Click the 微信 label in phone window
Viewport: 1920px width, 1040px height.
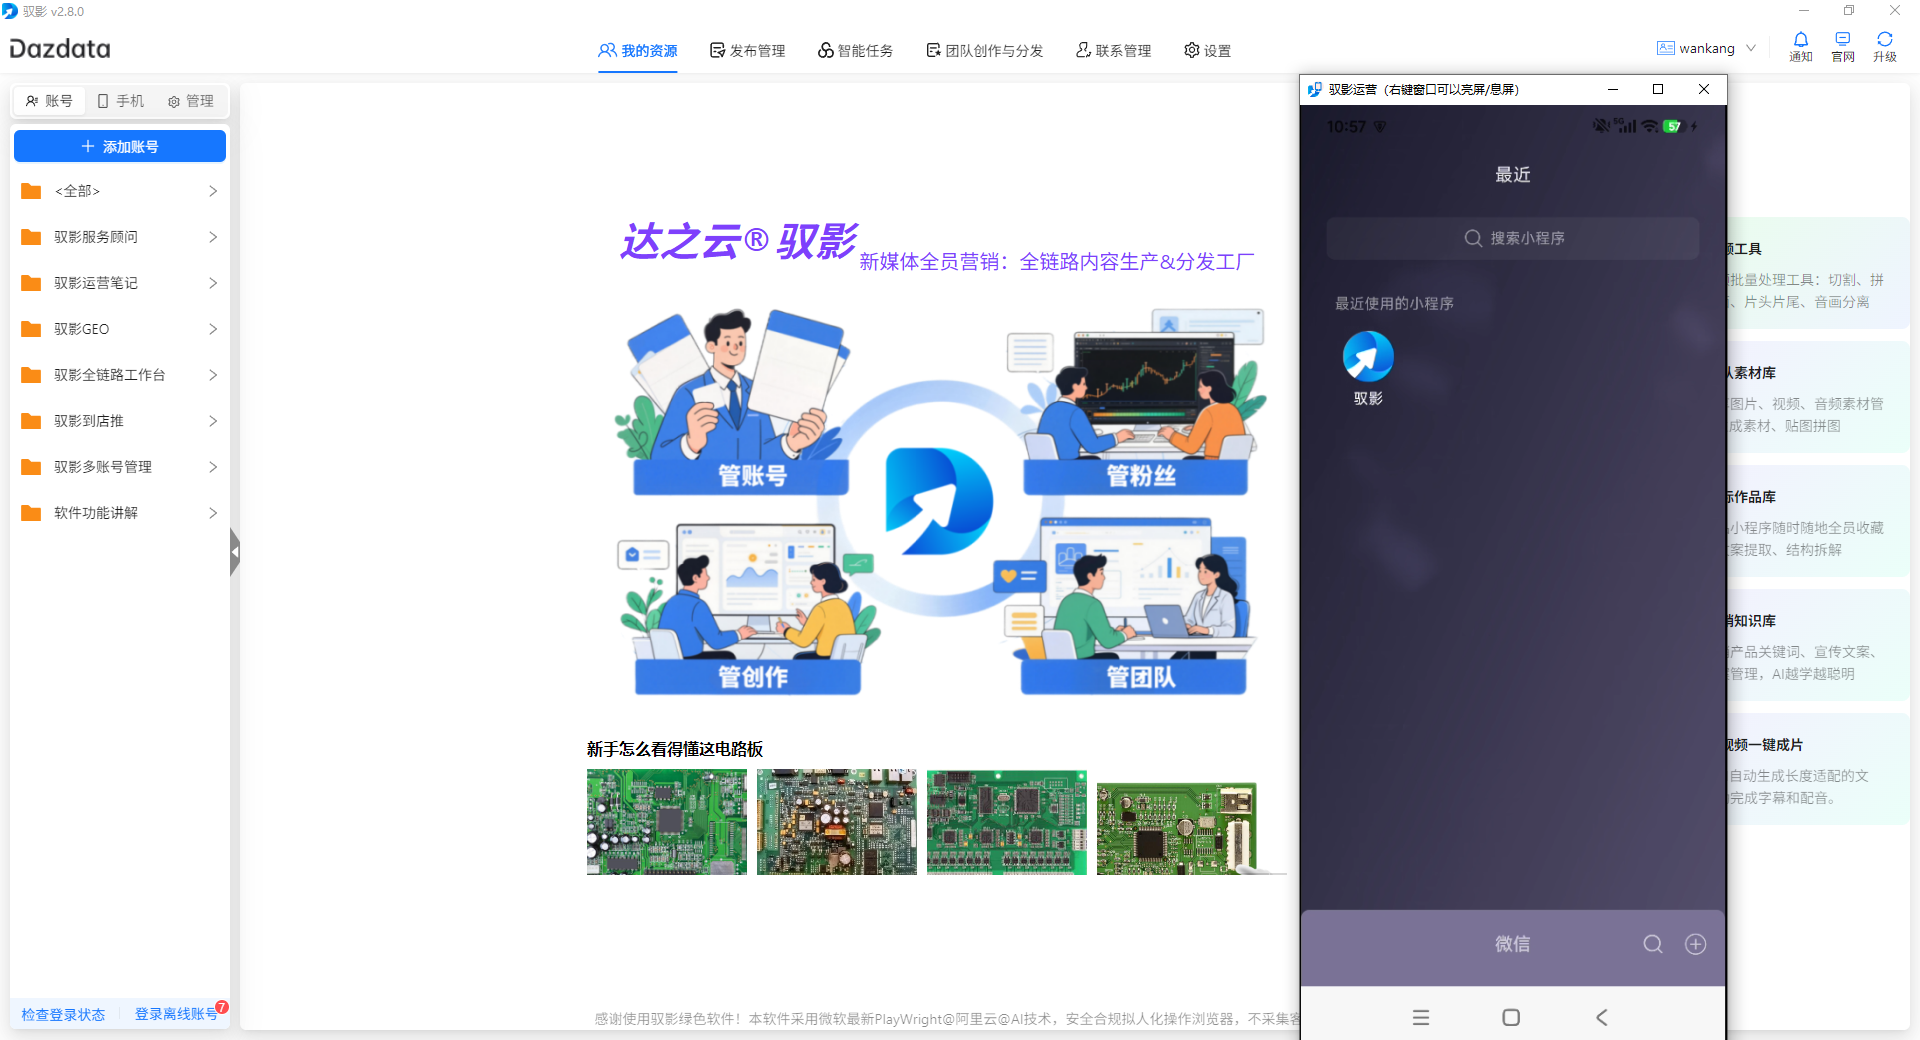point(1512,944)
